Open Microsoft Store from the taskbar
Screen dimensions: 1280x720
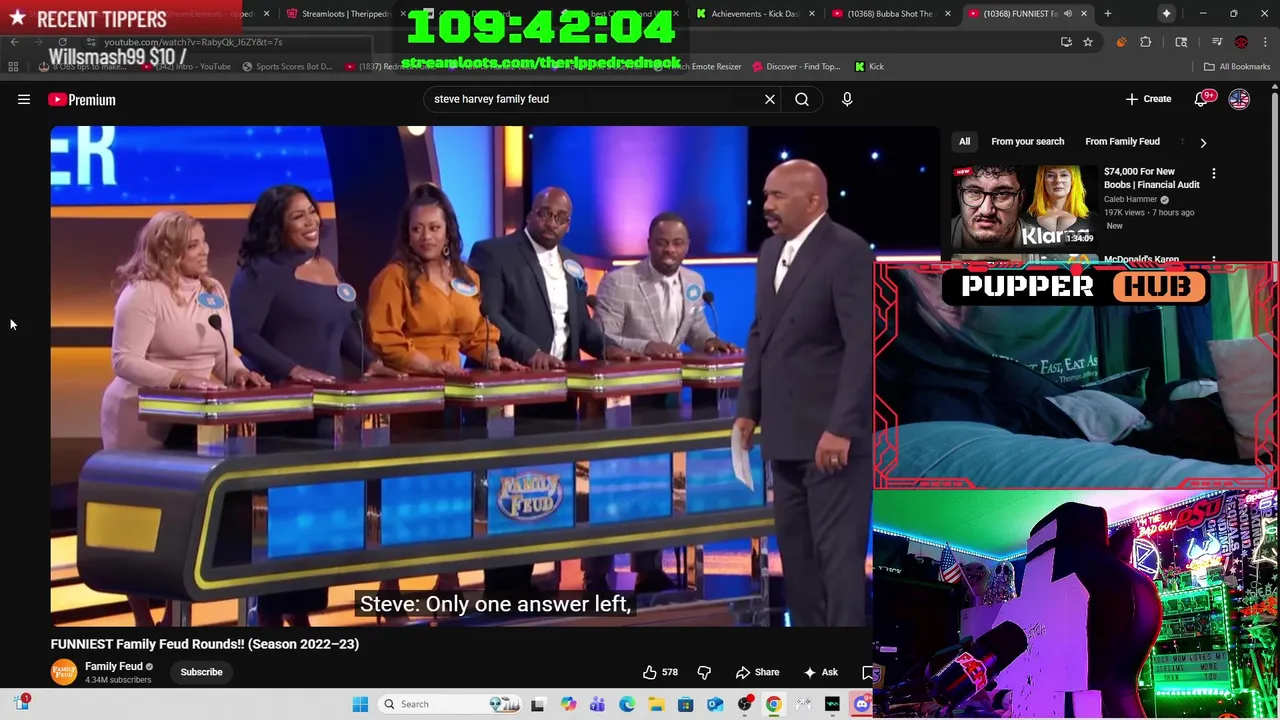[x=686, y=704]
